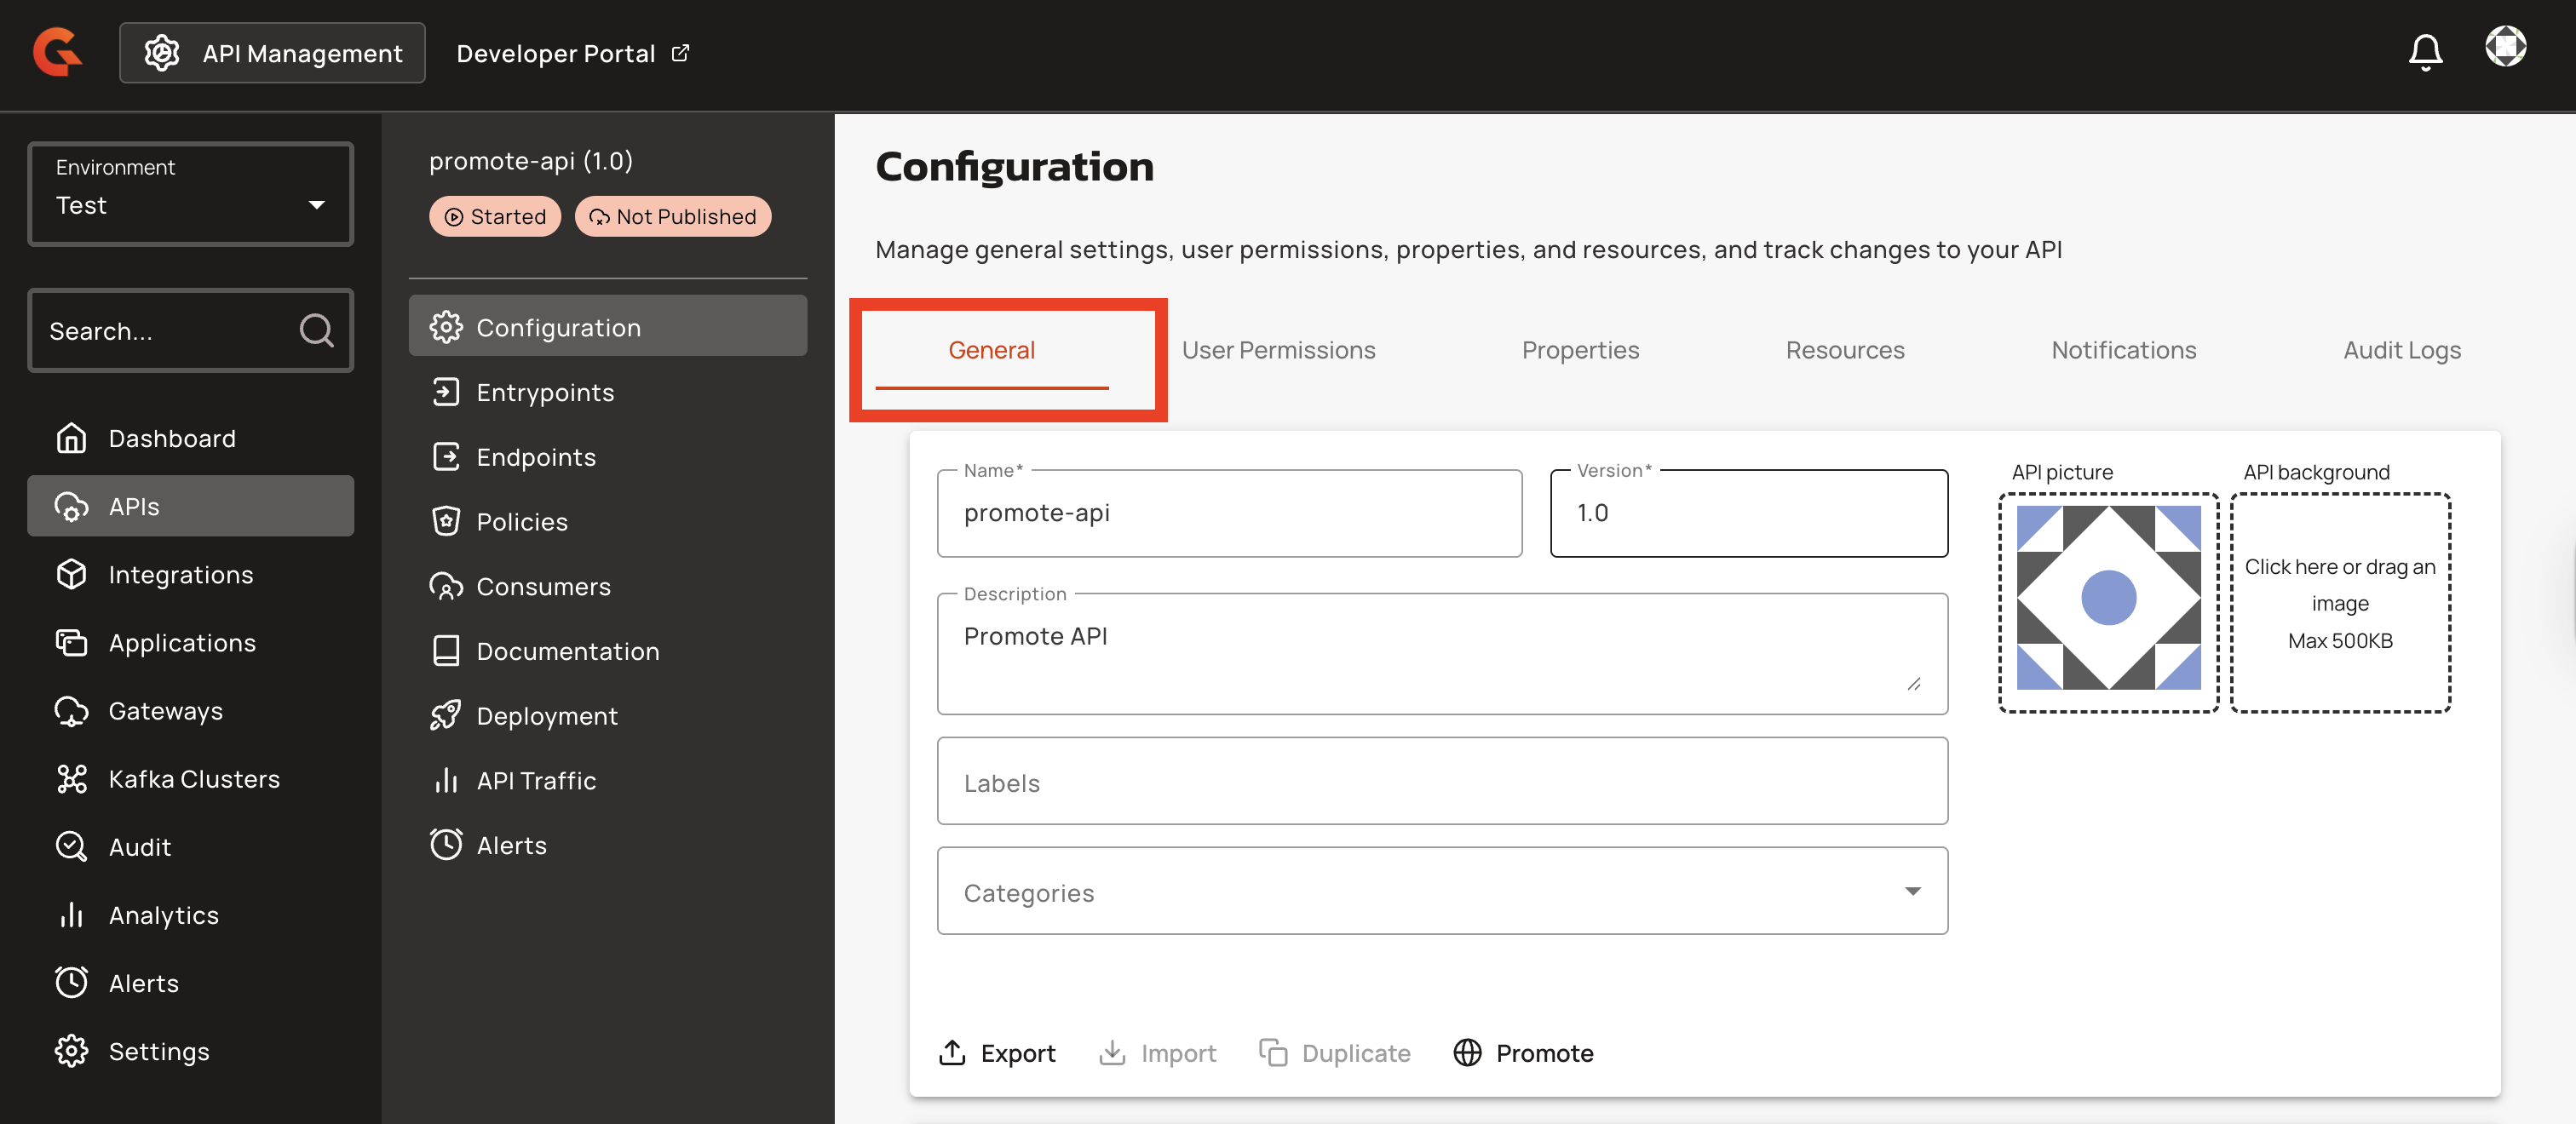Expand the Environment dropdown

tap(190, 194)
